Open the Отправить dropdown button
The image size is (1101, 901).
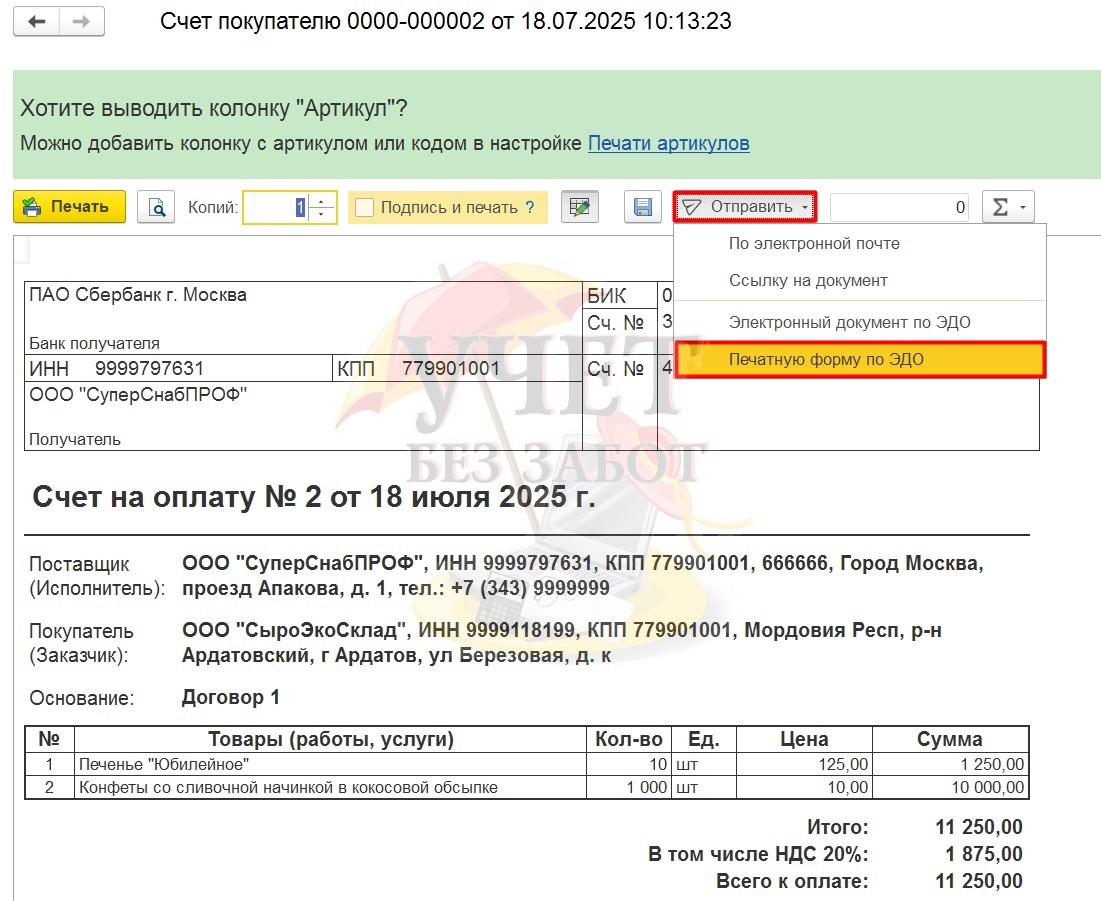click(745, 206)
